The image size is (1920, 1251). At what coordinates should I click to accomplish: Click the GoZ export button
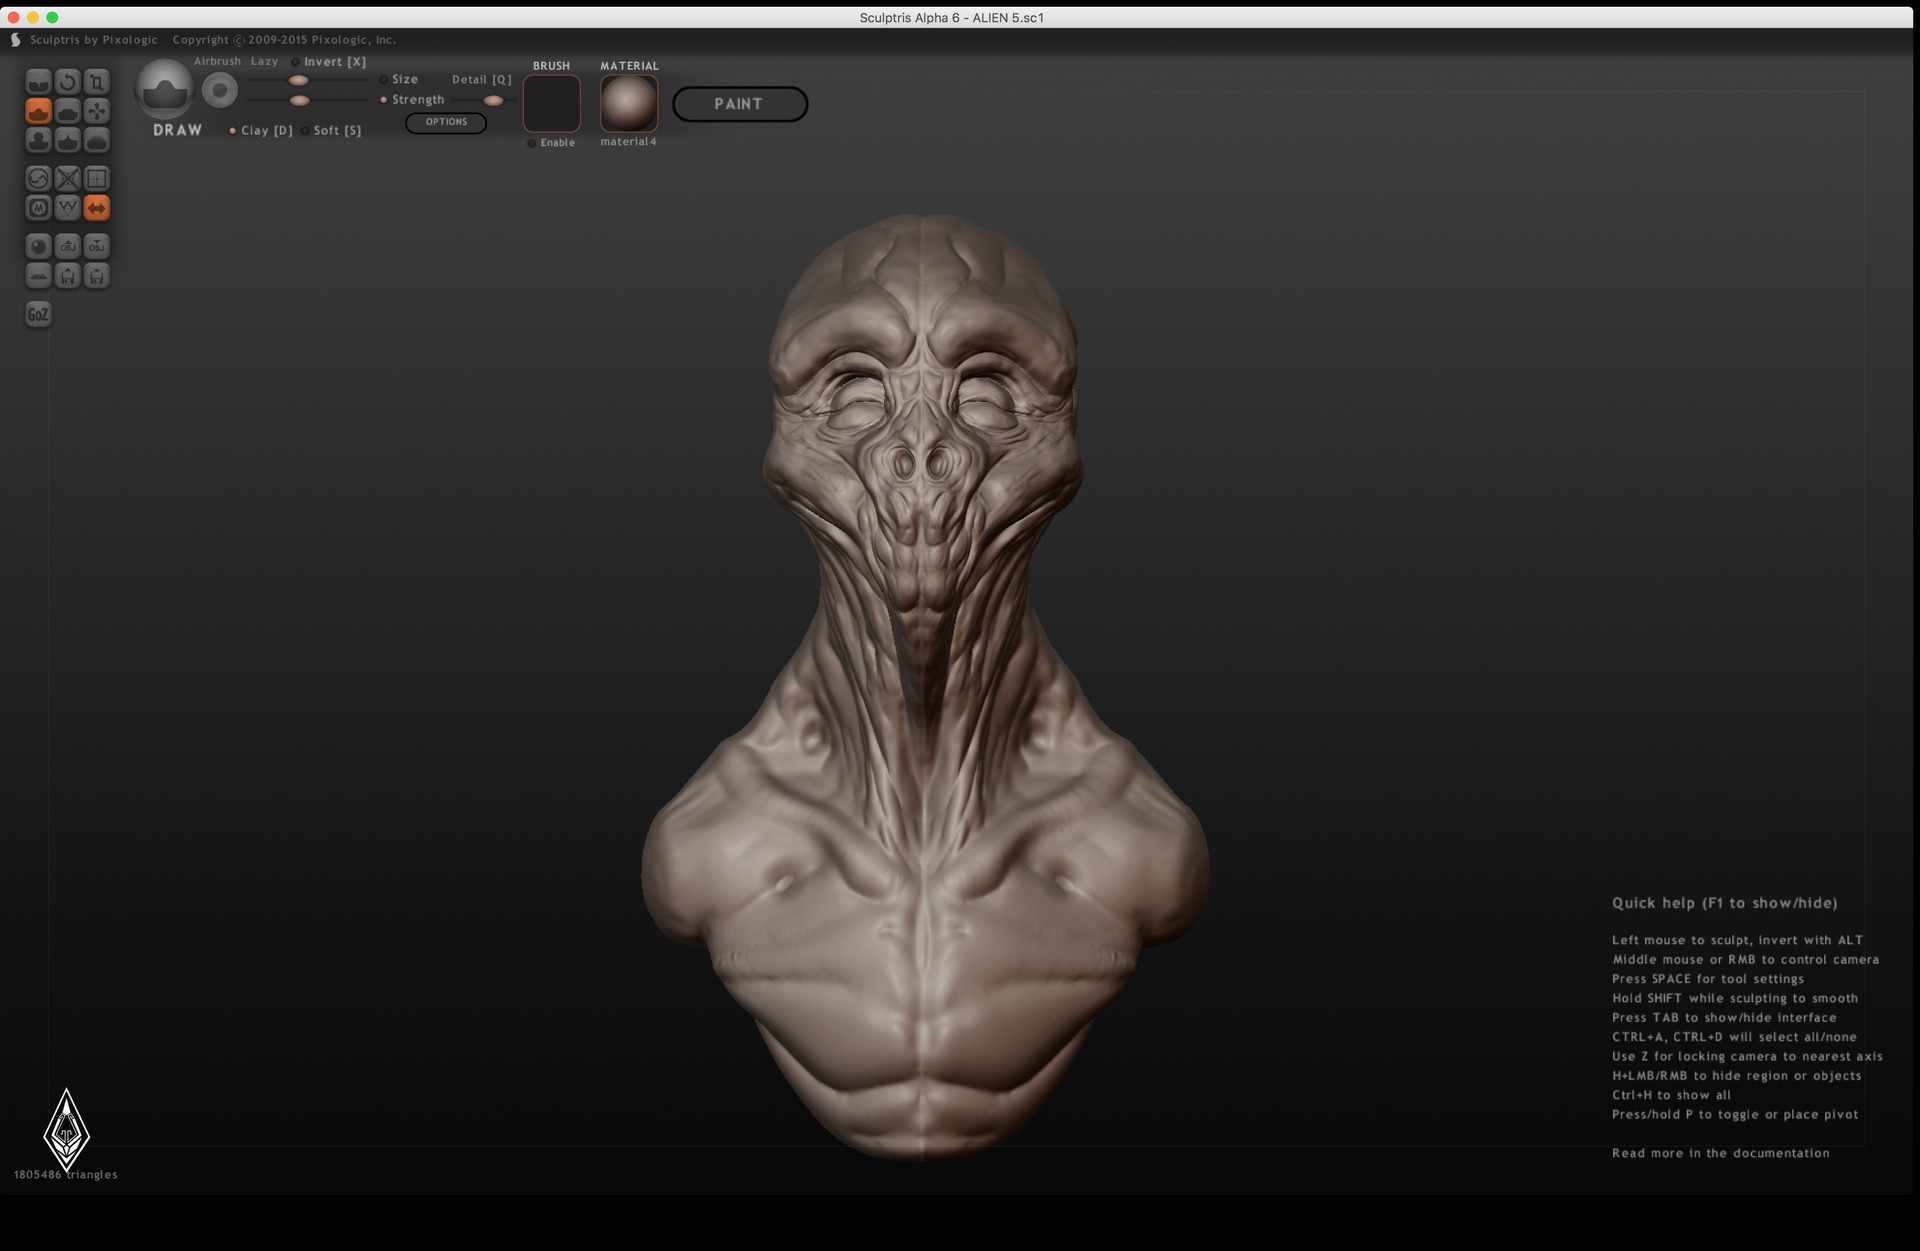tap(38, 314)
